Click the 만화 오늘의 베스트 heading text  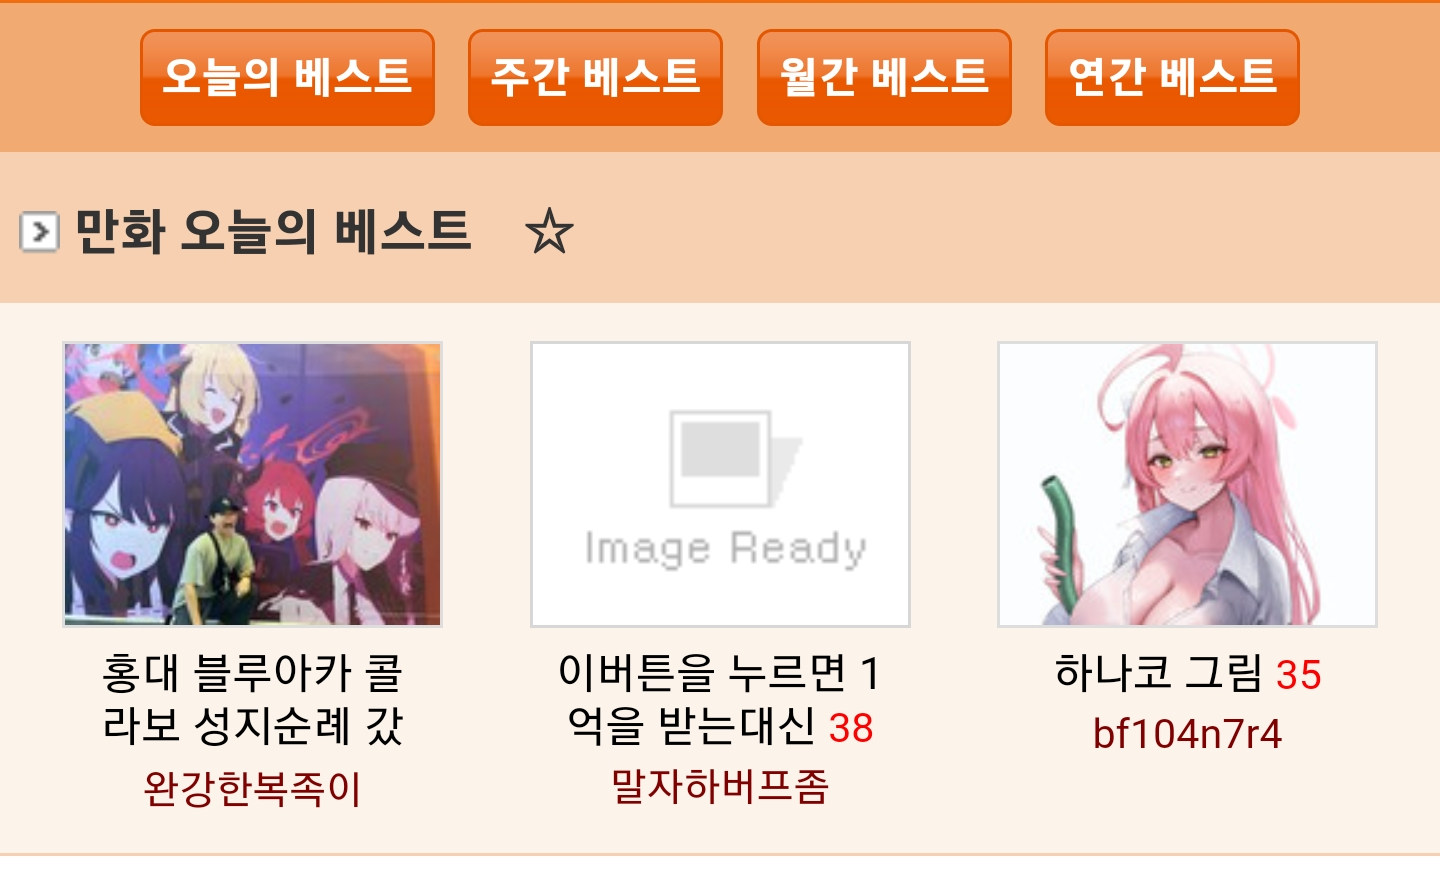click(x=273, y=231)
